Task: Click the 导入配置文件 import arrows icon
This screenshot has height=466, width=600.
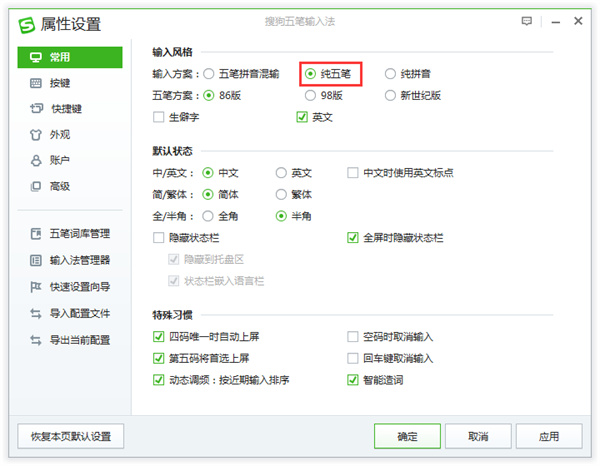Action: 36,313
